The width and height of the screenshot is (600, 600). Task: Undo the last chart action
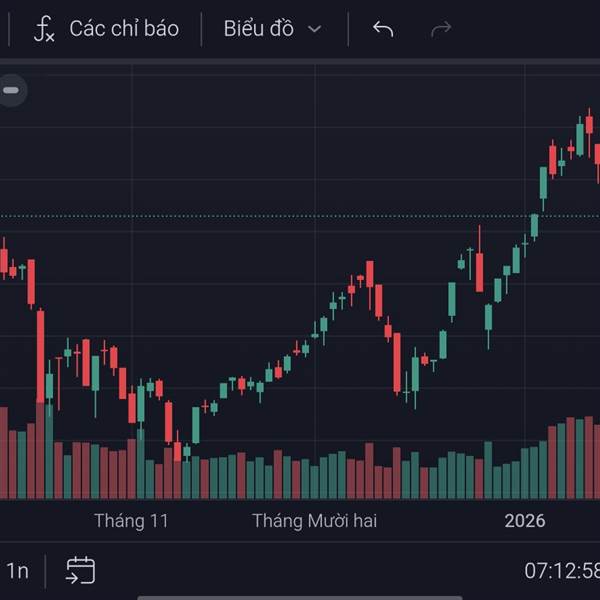(x=383, y=29)
